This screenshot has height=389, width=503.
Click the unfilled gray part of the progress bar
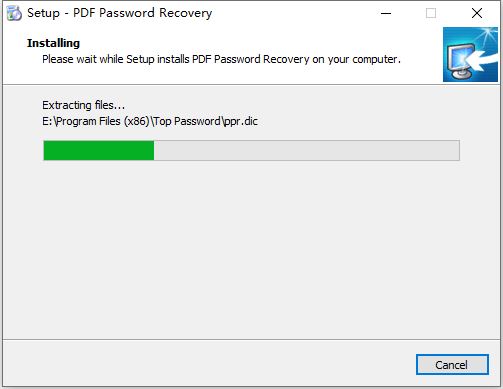[307, 151]
